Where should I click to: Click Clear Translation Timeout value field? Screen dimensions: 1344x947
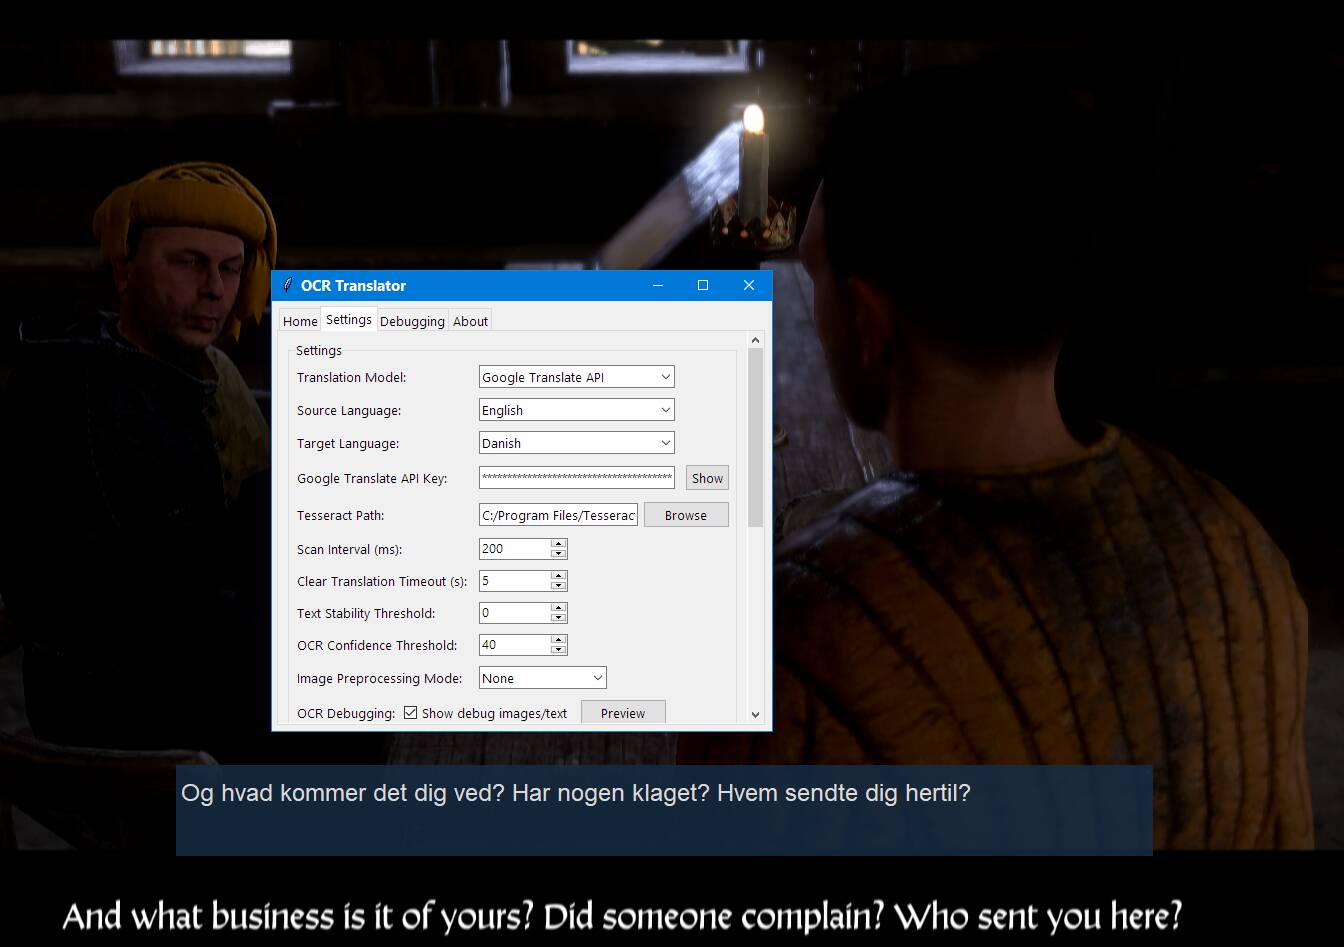point(515,580)
